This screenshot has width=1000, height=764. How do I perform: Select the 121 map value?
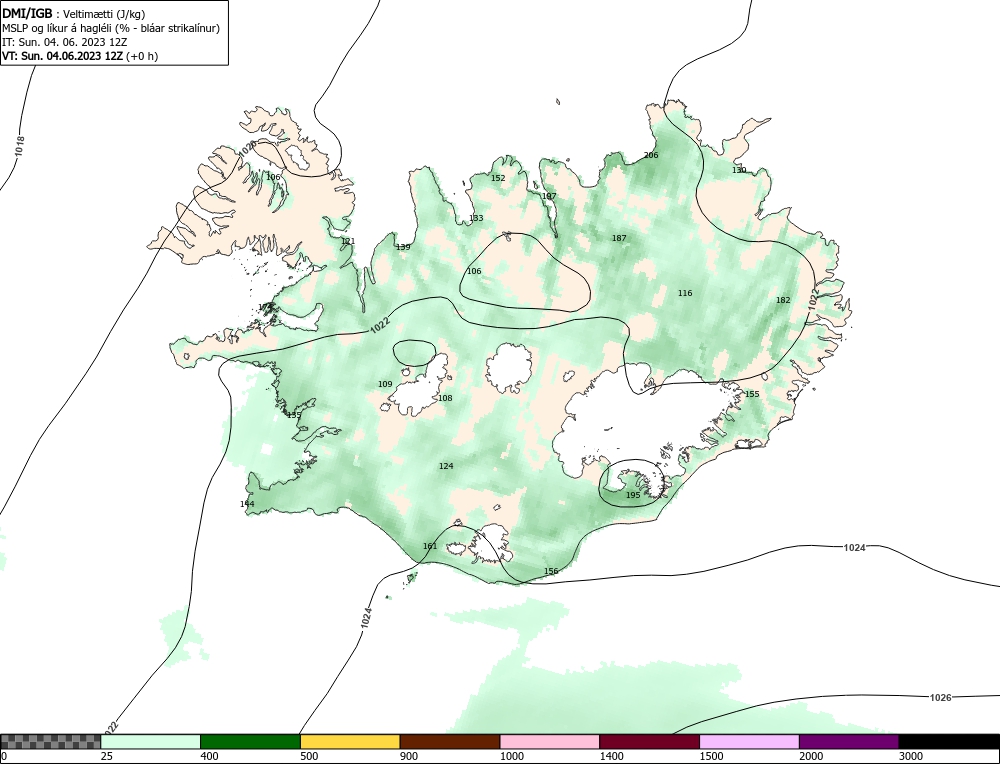click(348, 241)
